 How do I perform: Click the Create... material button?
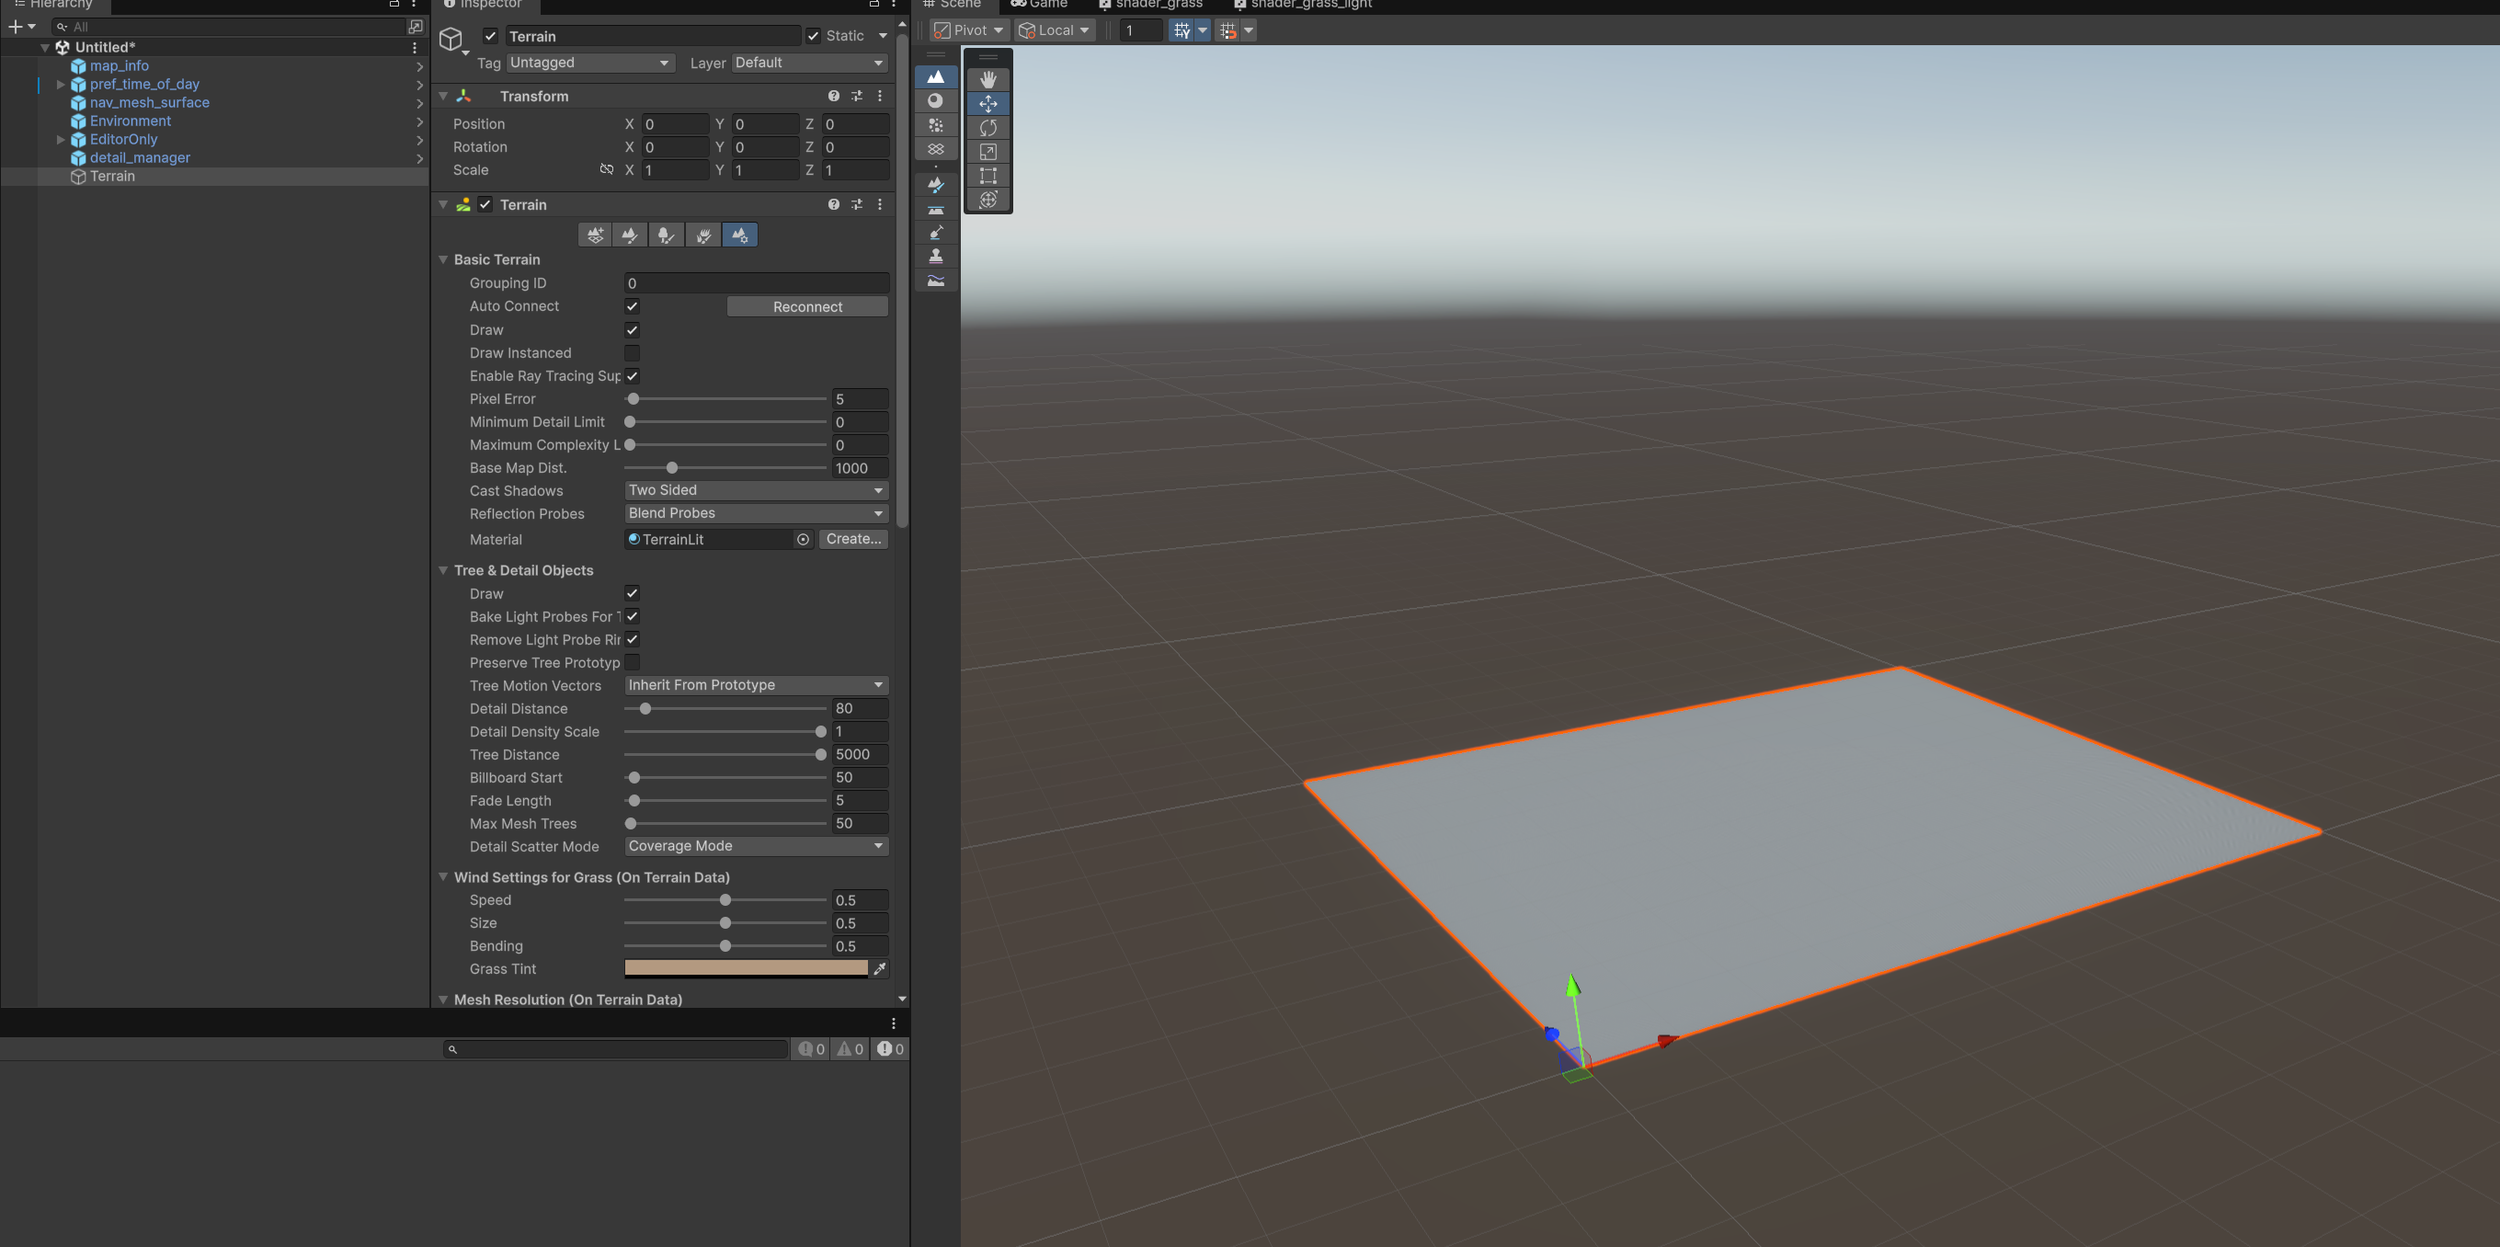click(853, 539)
